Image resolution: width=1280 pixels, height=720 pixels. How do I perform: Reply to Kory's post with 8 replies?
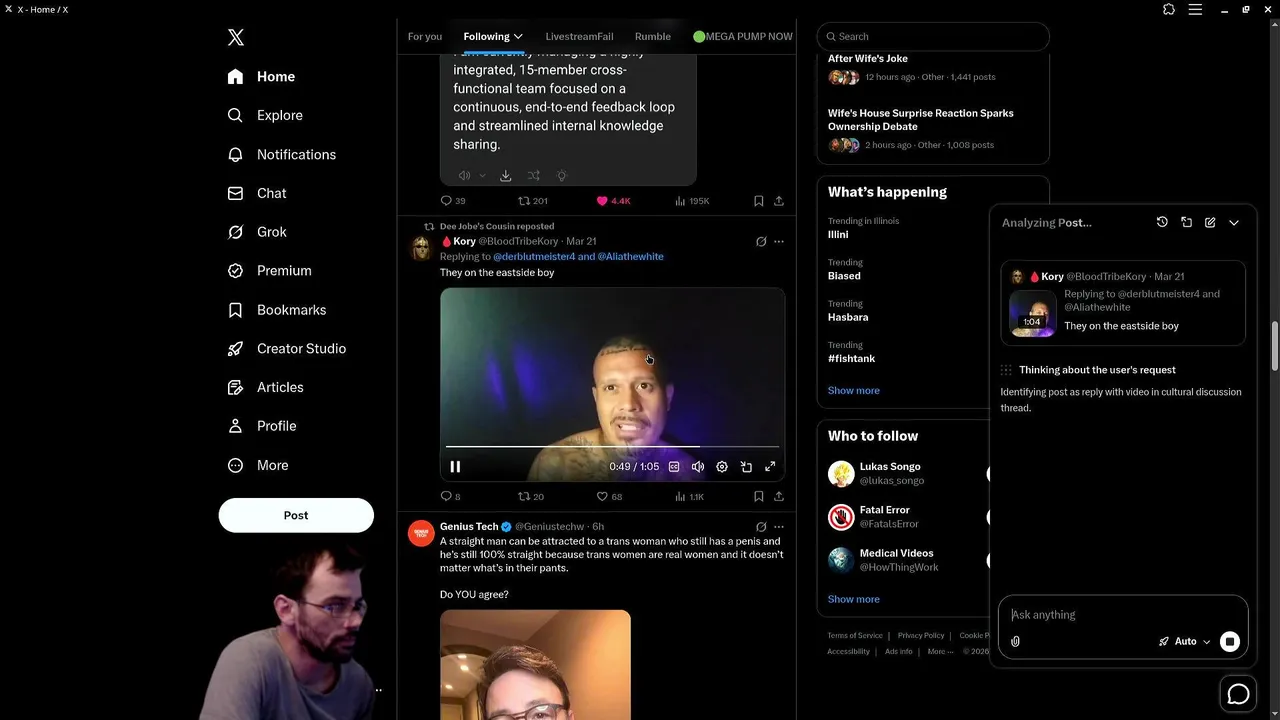coord(450,496)
